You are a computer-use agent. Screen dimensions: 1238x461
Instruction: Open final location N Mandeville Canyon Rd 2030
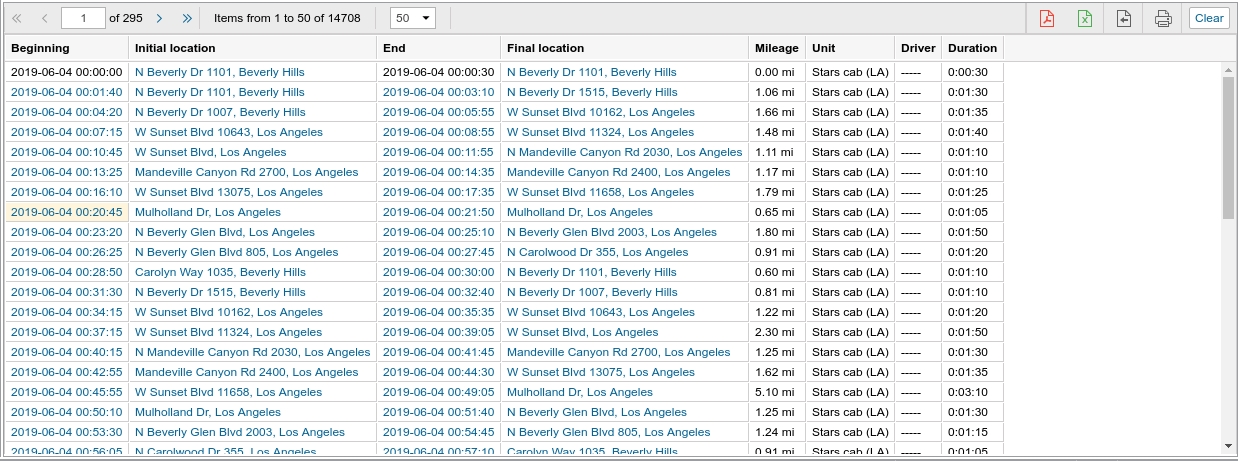(x=624, y=152)
